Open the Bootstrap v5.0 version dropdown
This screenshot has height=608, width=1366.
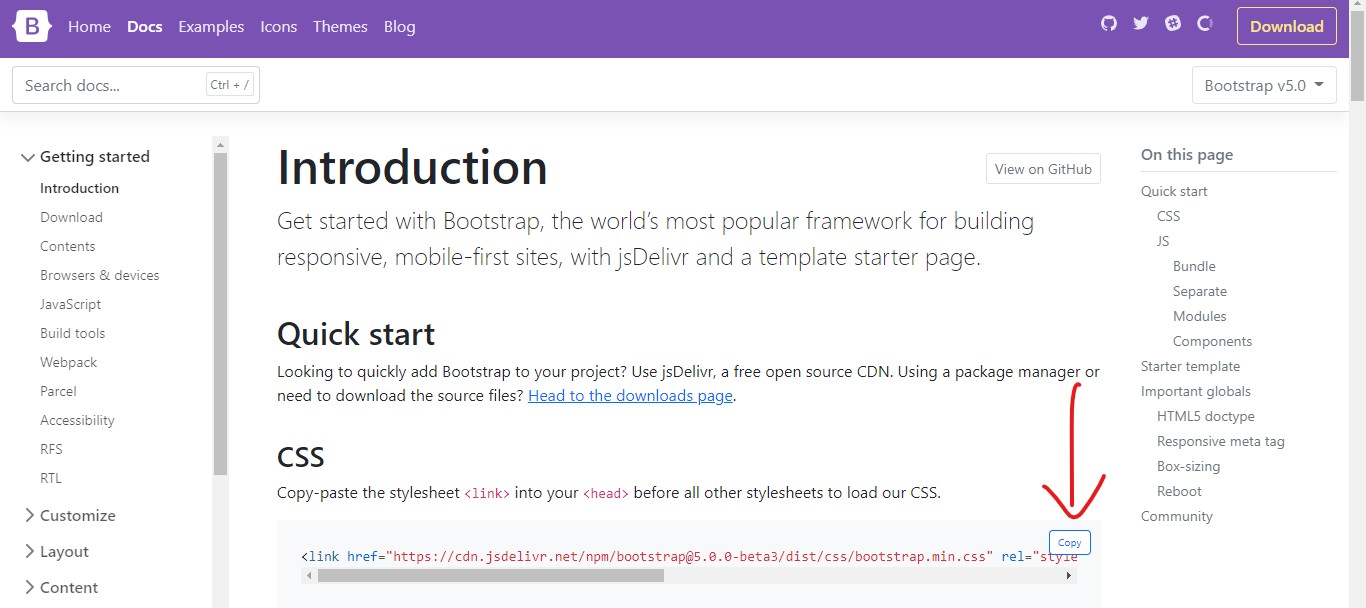tap(1264, 85)
